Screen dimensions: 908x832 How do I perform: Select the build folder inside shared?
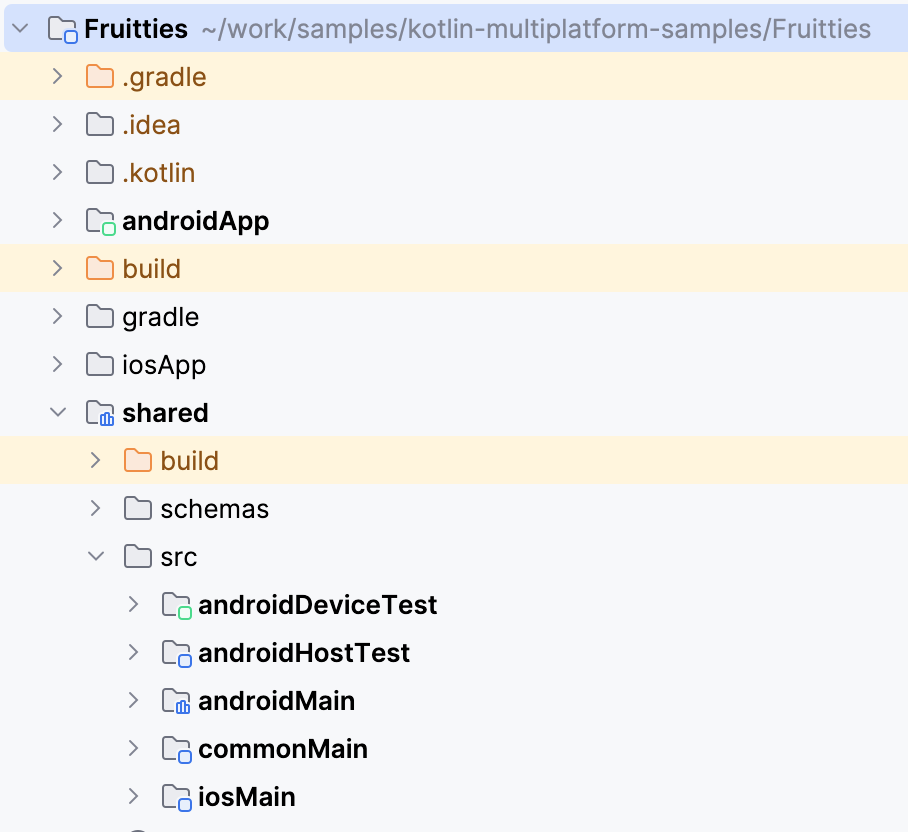click(x=188, y=460)
